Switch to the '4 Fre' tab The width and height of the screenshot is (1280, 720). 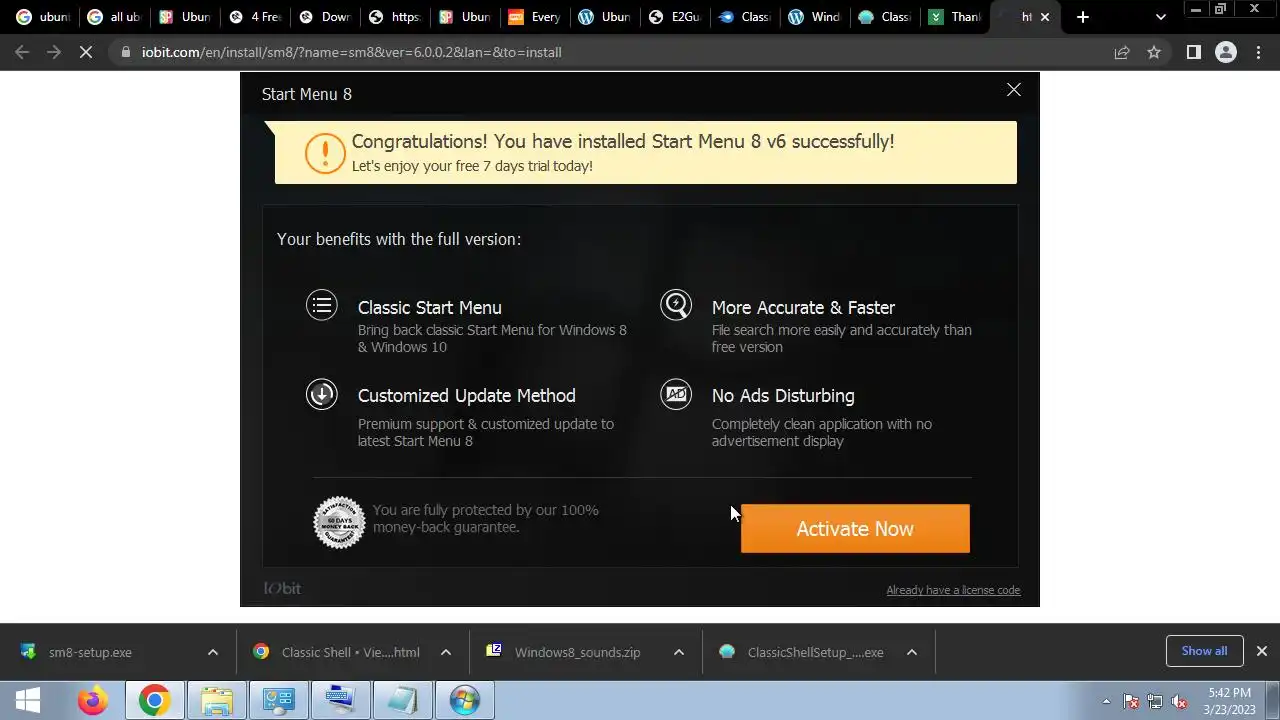point(254,17)
